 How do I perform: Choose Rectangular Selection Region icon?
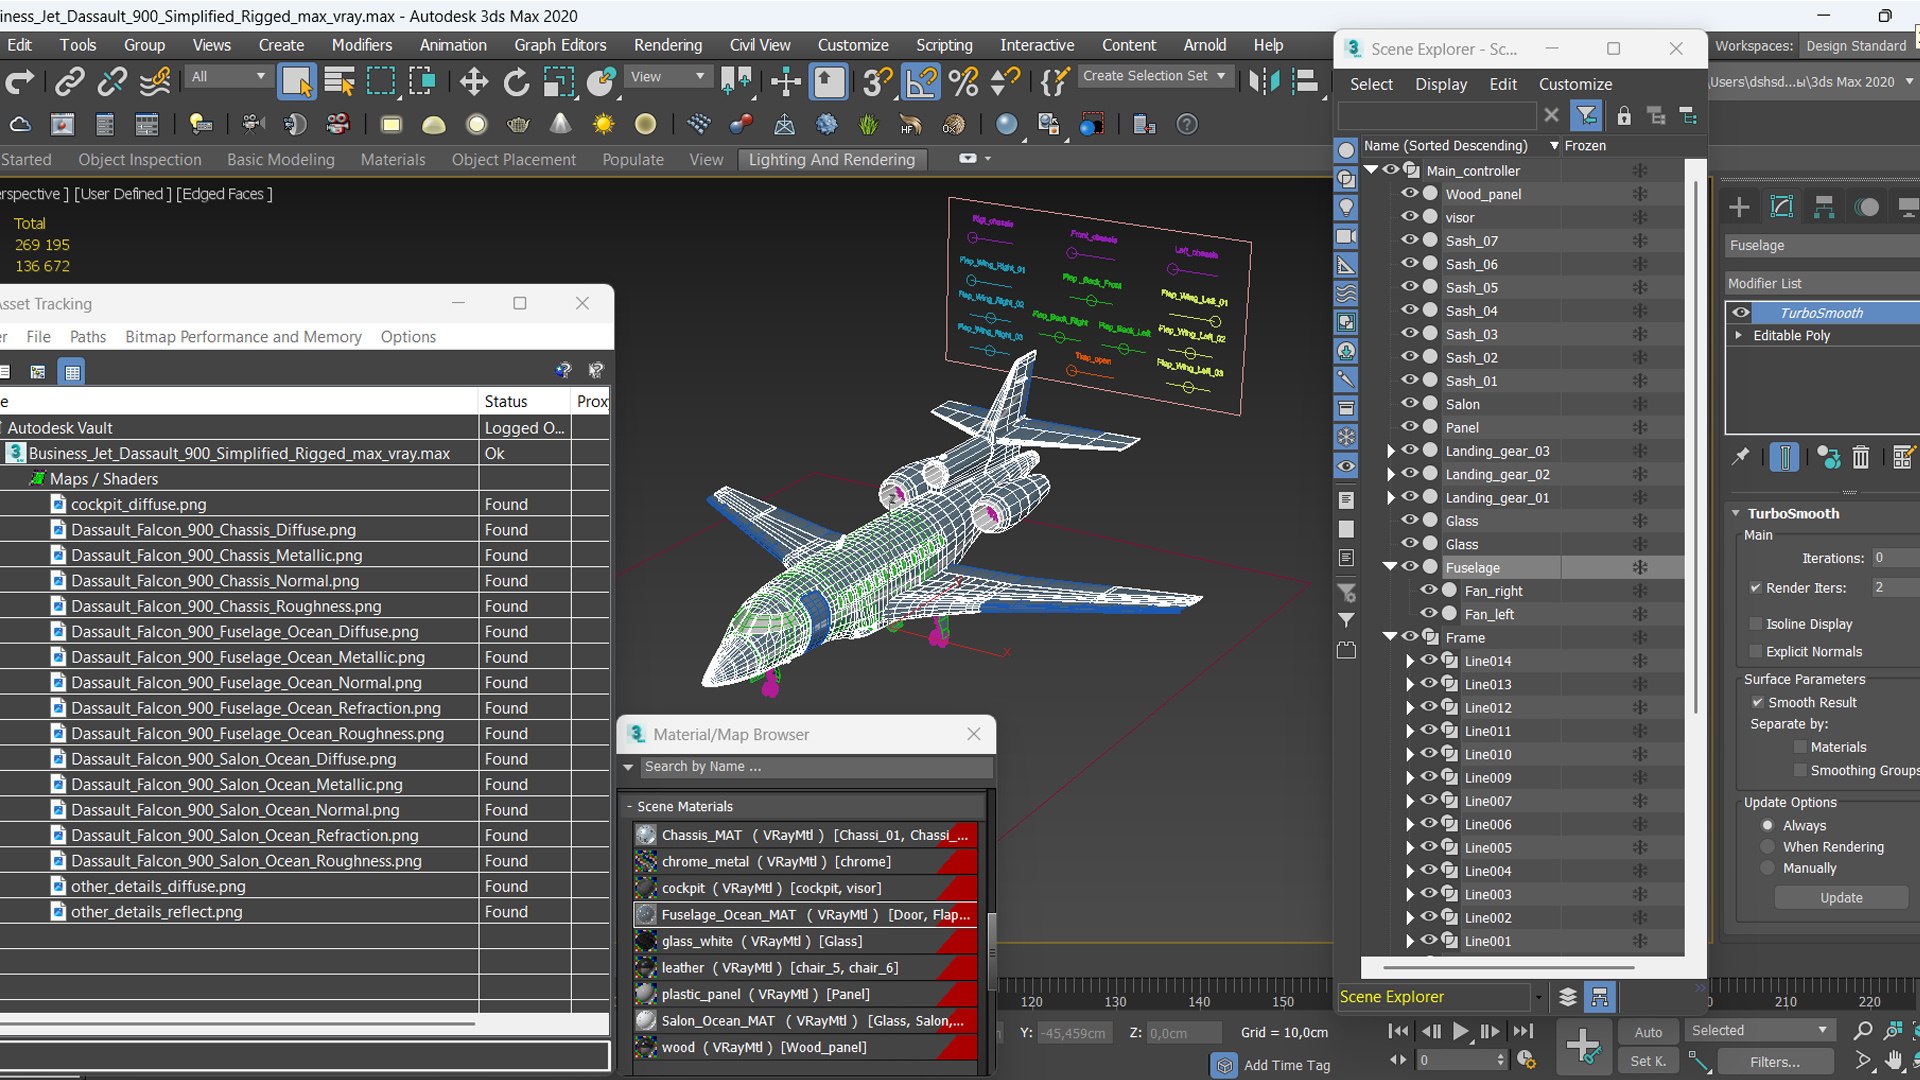tap(381, 81)
